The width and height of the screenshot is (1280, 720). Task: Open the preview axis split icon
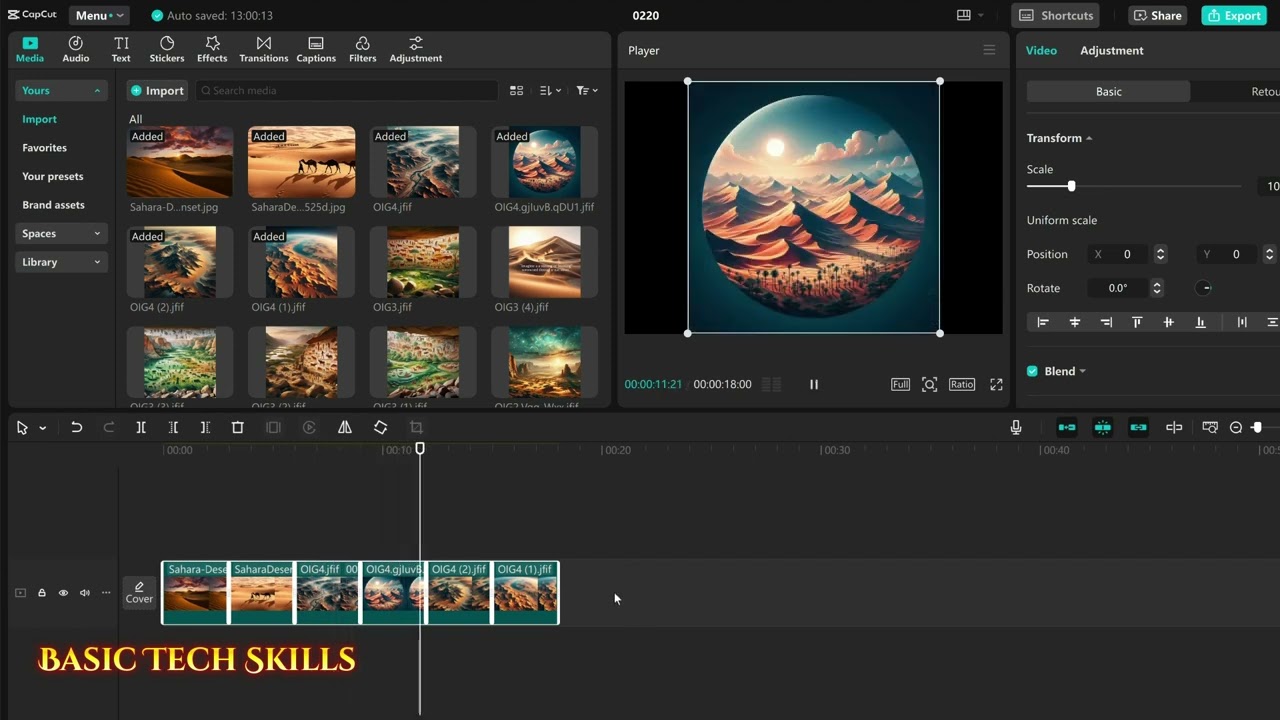click(1174, 427)
